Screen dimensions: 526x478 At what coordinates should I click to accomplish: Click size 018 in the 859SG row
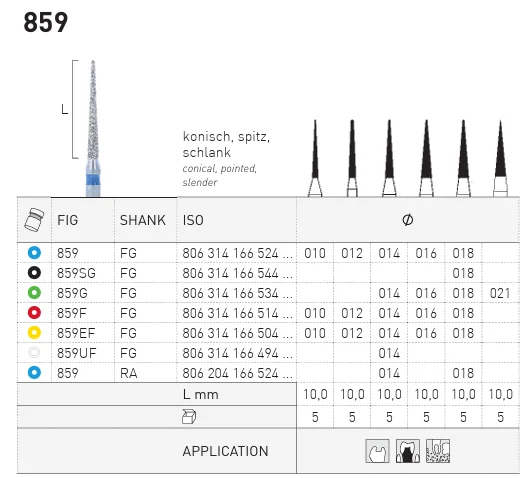coord(463,273)
